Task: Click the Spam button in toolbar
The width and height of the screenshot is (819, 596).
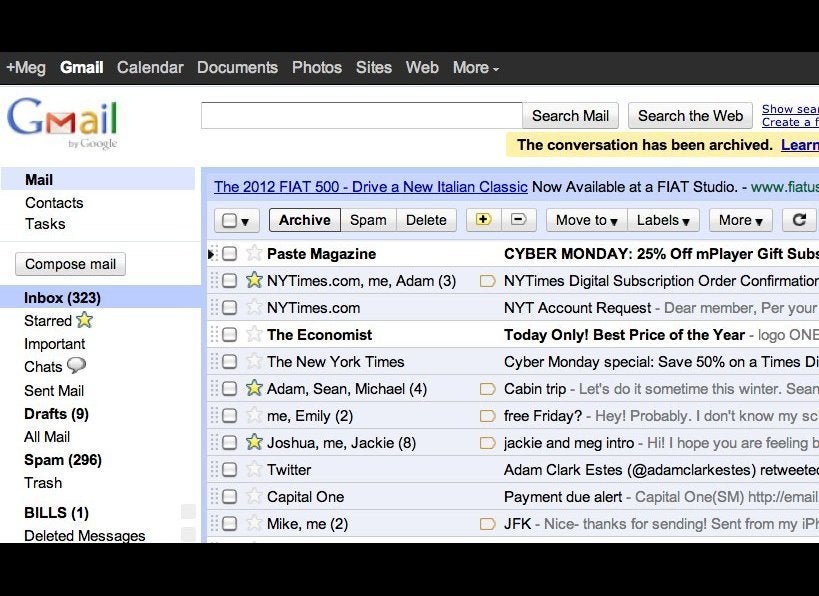Action: 368,220
